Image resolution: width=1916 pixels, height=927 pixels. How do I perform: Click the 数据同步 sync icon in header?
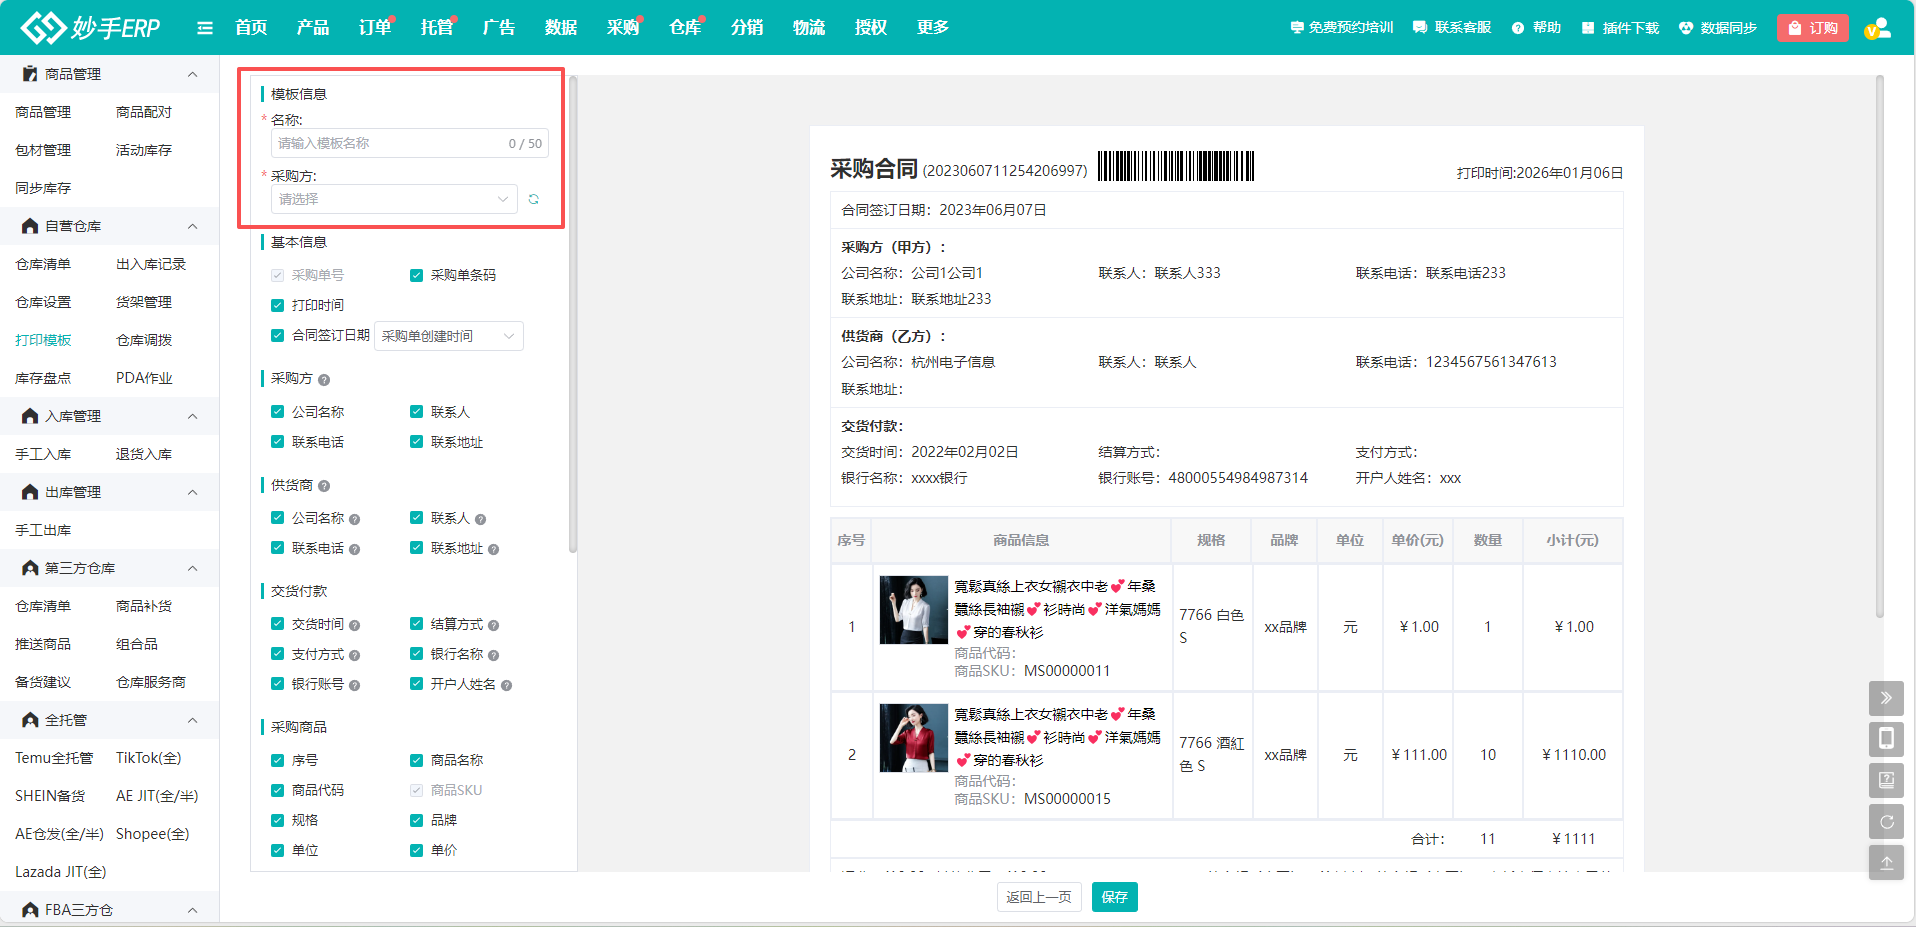click(x=1686, y=28)
